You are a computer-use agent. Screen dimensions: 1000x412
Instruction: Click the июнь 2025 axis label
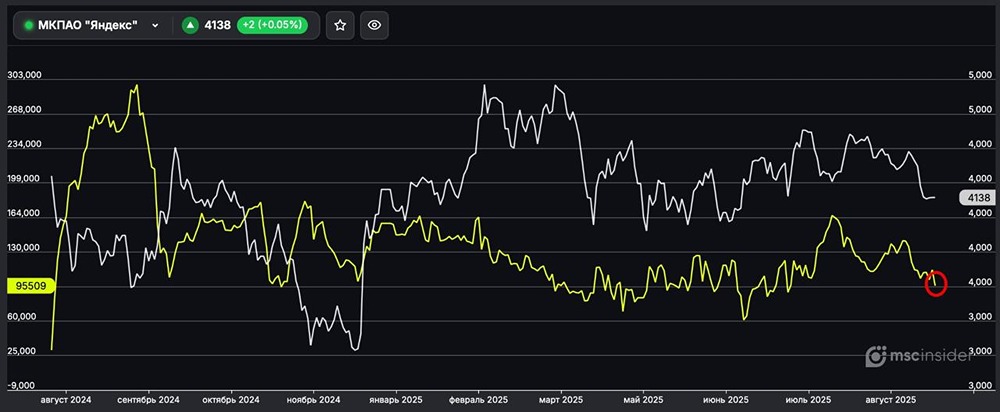pos(728,398)
